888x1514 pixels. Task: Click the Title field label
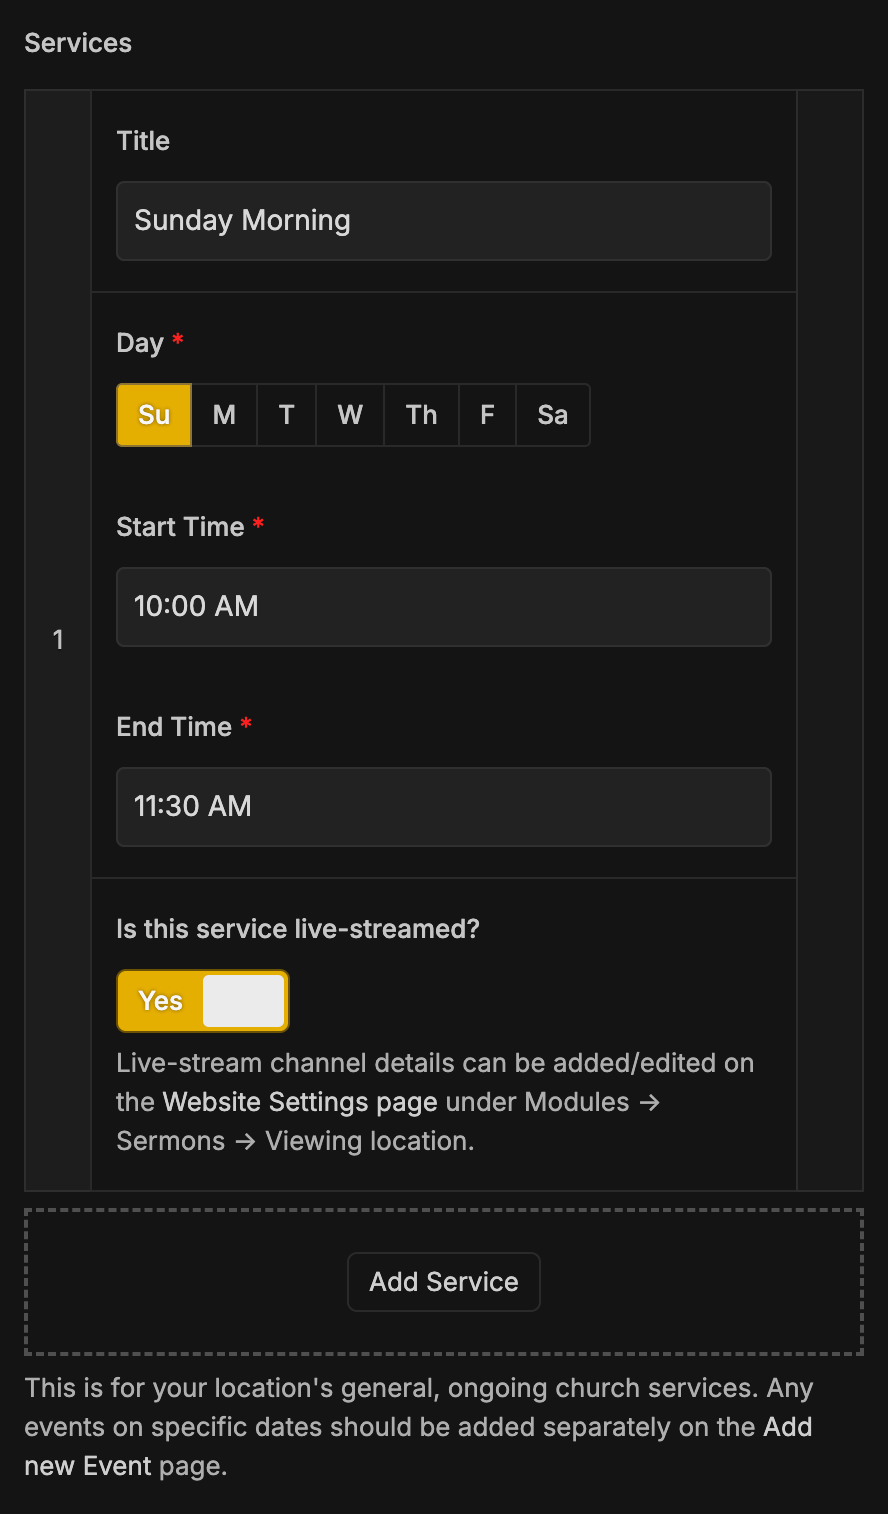(x=143, y=141)
